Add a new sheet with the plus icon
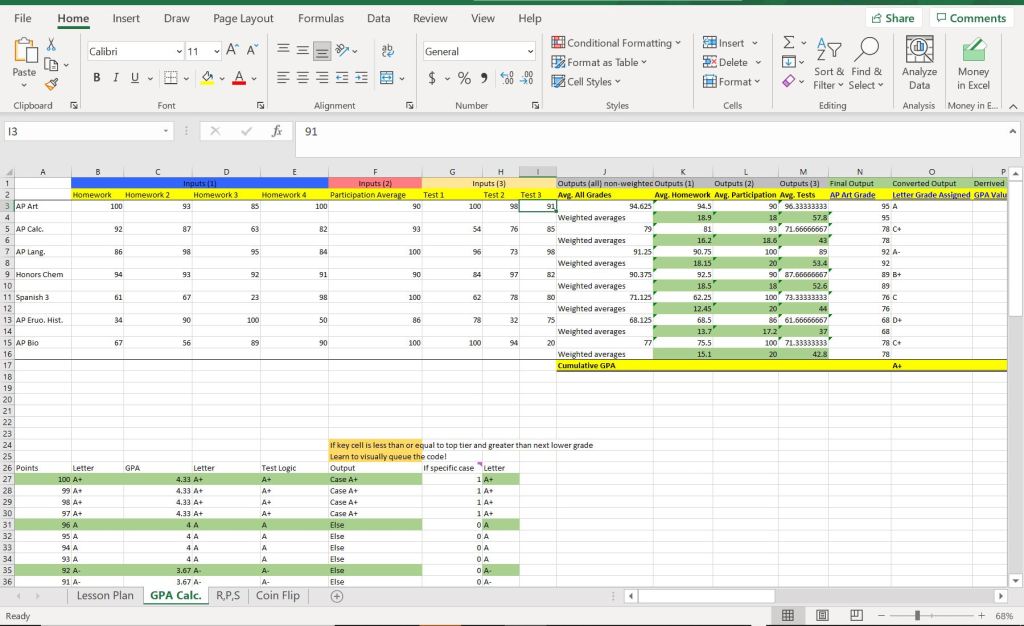 pos(337,596)
